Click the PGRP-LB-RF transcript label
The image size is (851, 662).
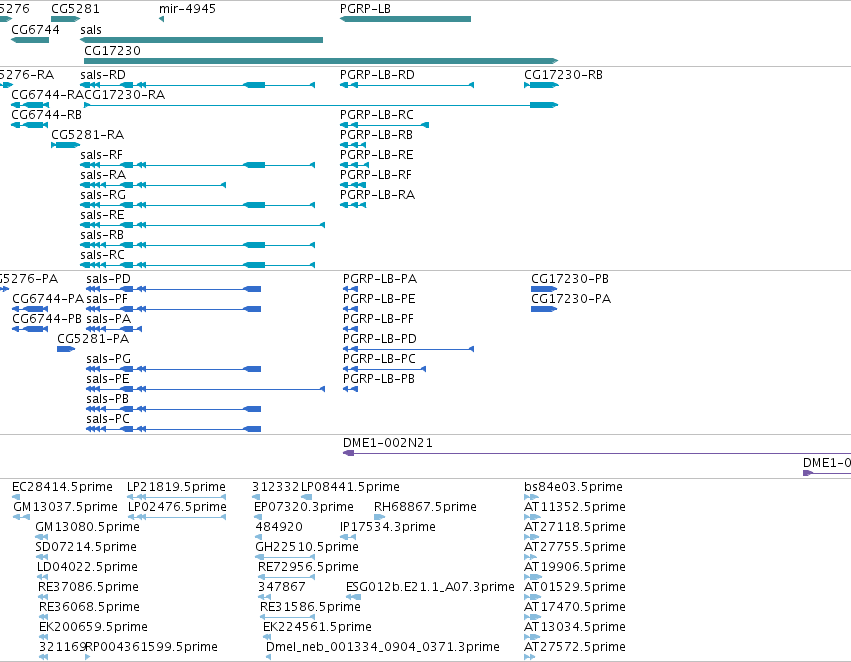(376, 175)
